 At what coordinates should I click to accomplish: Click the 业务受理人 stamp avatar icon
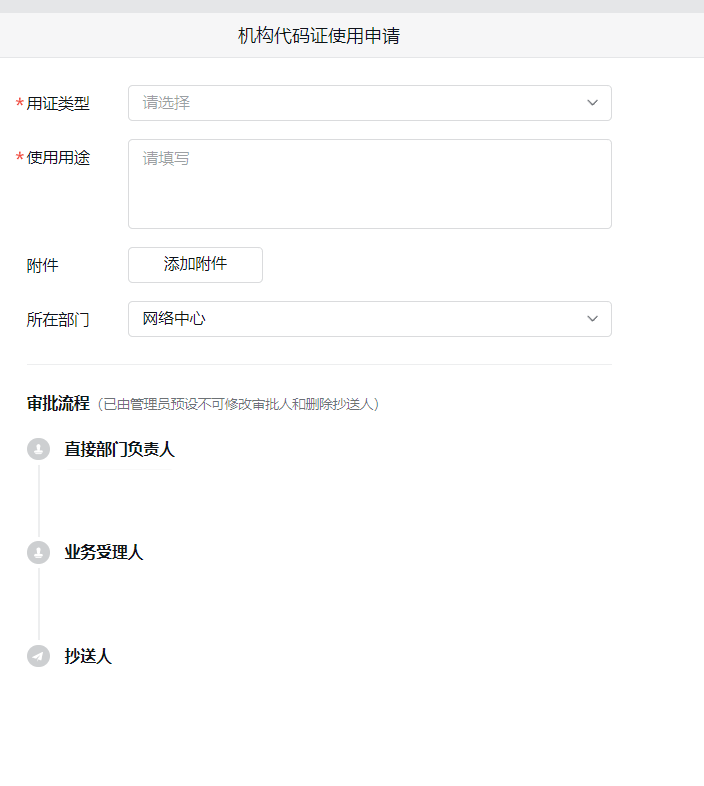(39, 552)
